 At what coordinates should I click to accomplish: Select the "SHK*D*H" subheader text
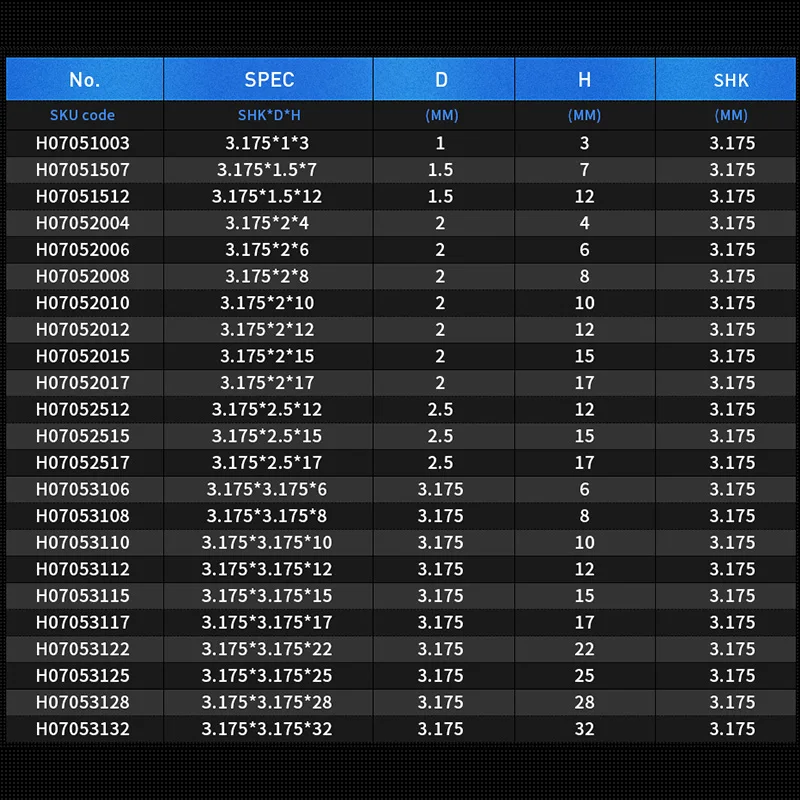tap(267, 115)
